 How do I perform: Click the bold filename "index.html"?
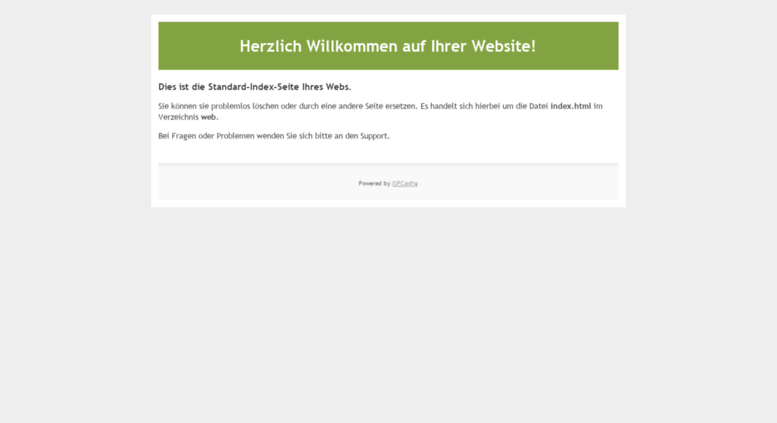[570, 106]
